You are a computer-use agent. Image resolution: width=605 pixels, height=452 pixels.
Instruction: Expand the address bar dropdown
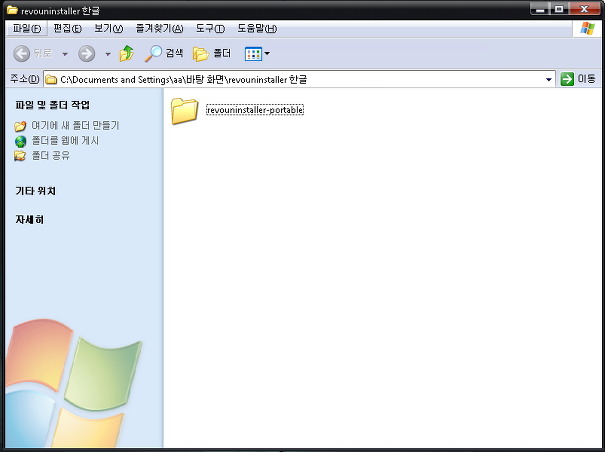[x=549, y=80]
